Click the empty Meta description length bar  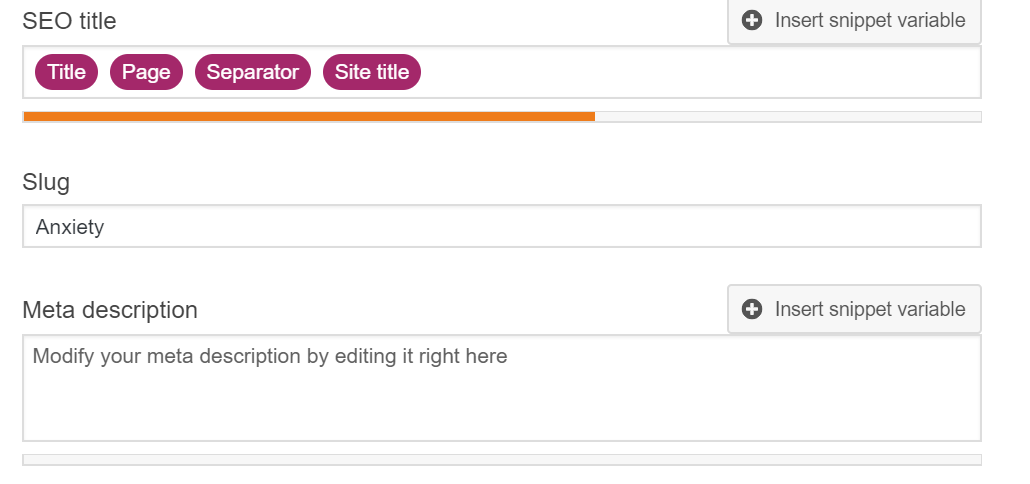click(x=501, y=460)
